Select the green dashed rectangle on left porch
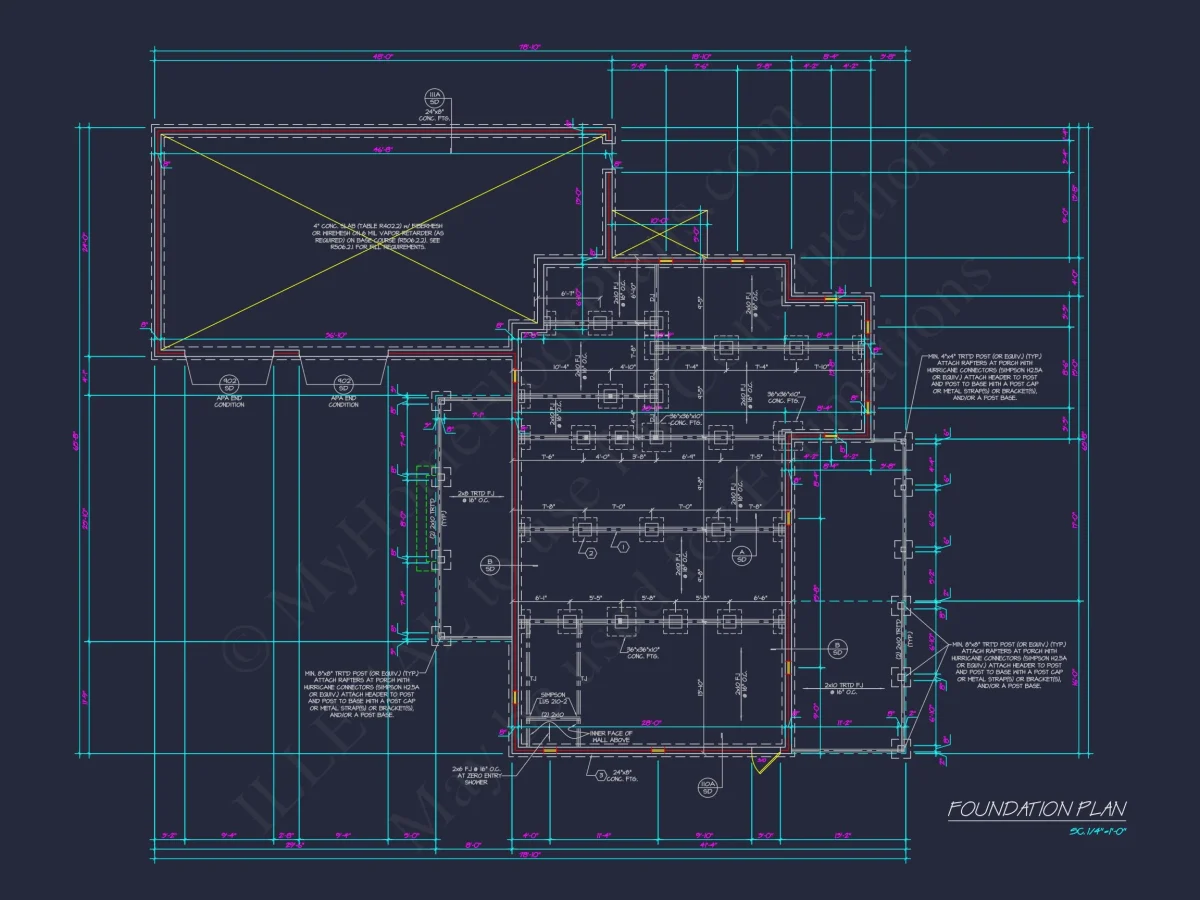 pyautogui.click(x=424, y=518)
